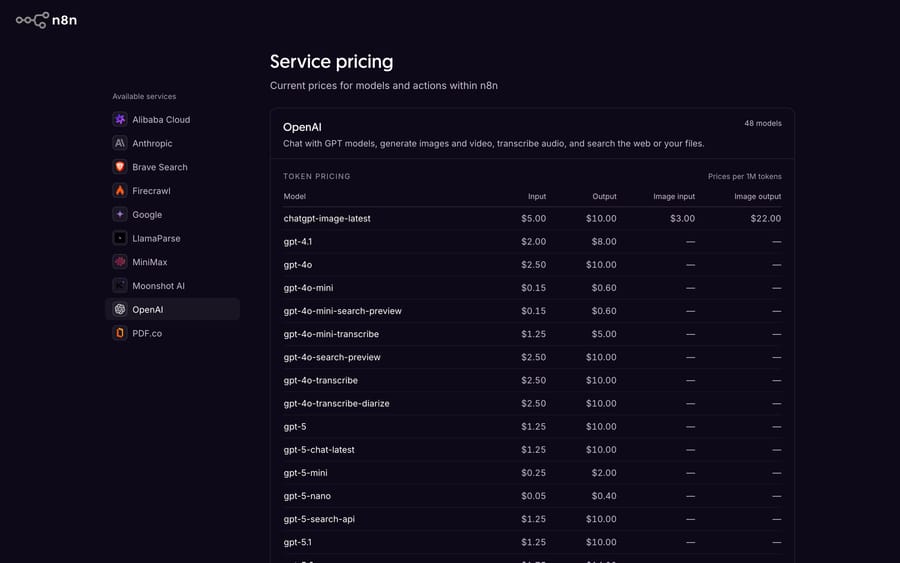Image resolution: width=900 pixels, height=563 pixels.
Task: Click gpt-4o-search-preview model name
Action: (x=332, y=357)
